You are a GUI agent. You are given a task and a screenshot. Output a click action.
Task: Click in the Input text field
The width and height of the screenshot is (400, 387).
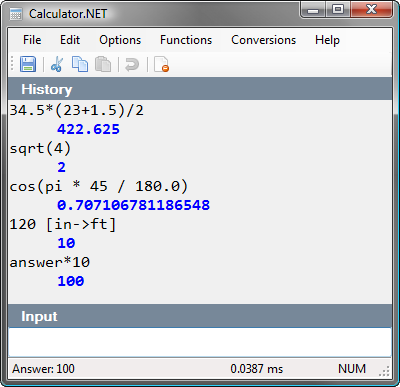(x=200, y=342)
